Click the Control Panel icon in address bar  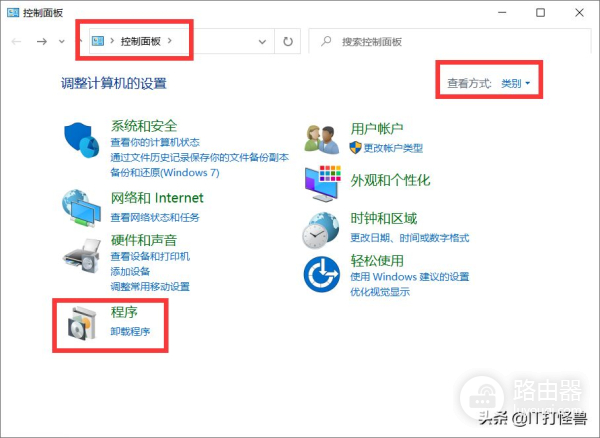click(98, 41)
